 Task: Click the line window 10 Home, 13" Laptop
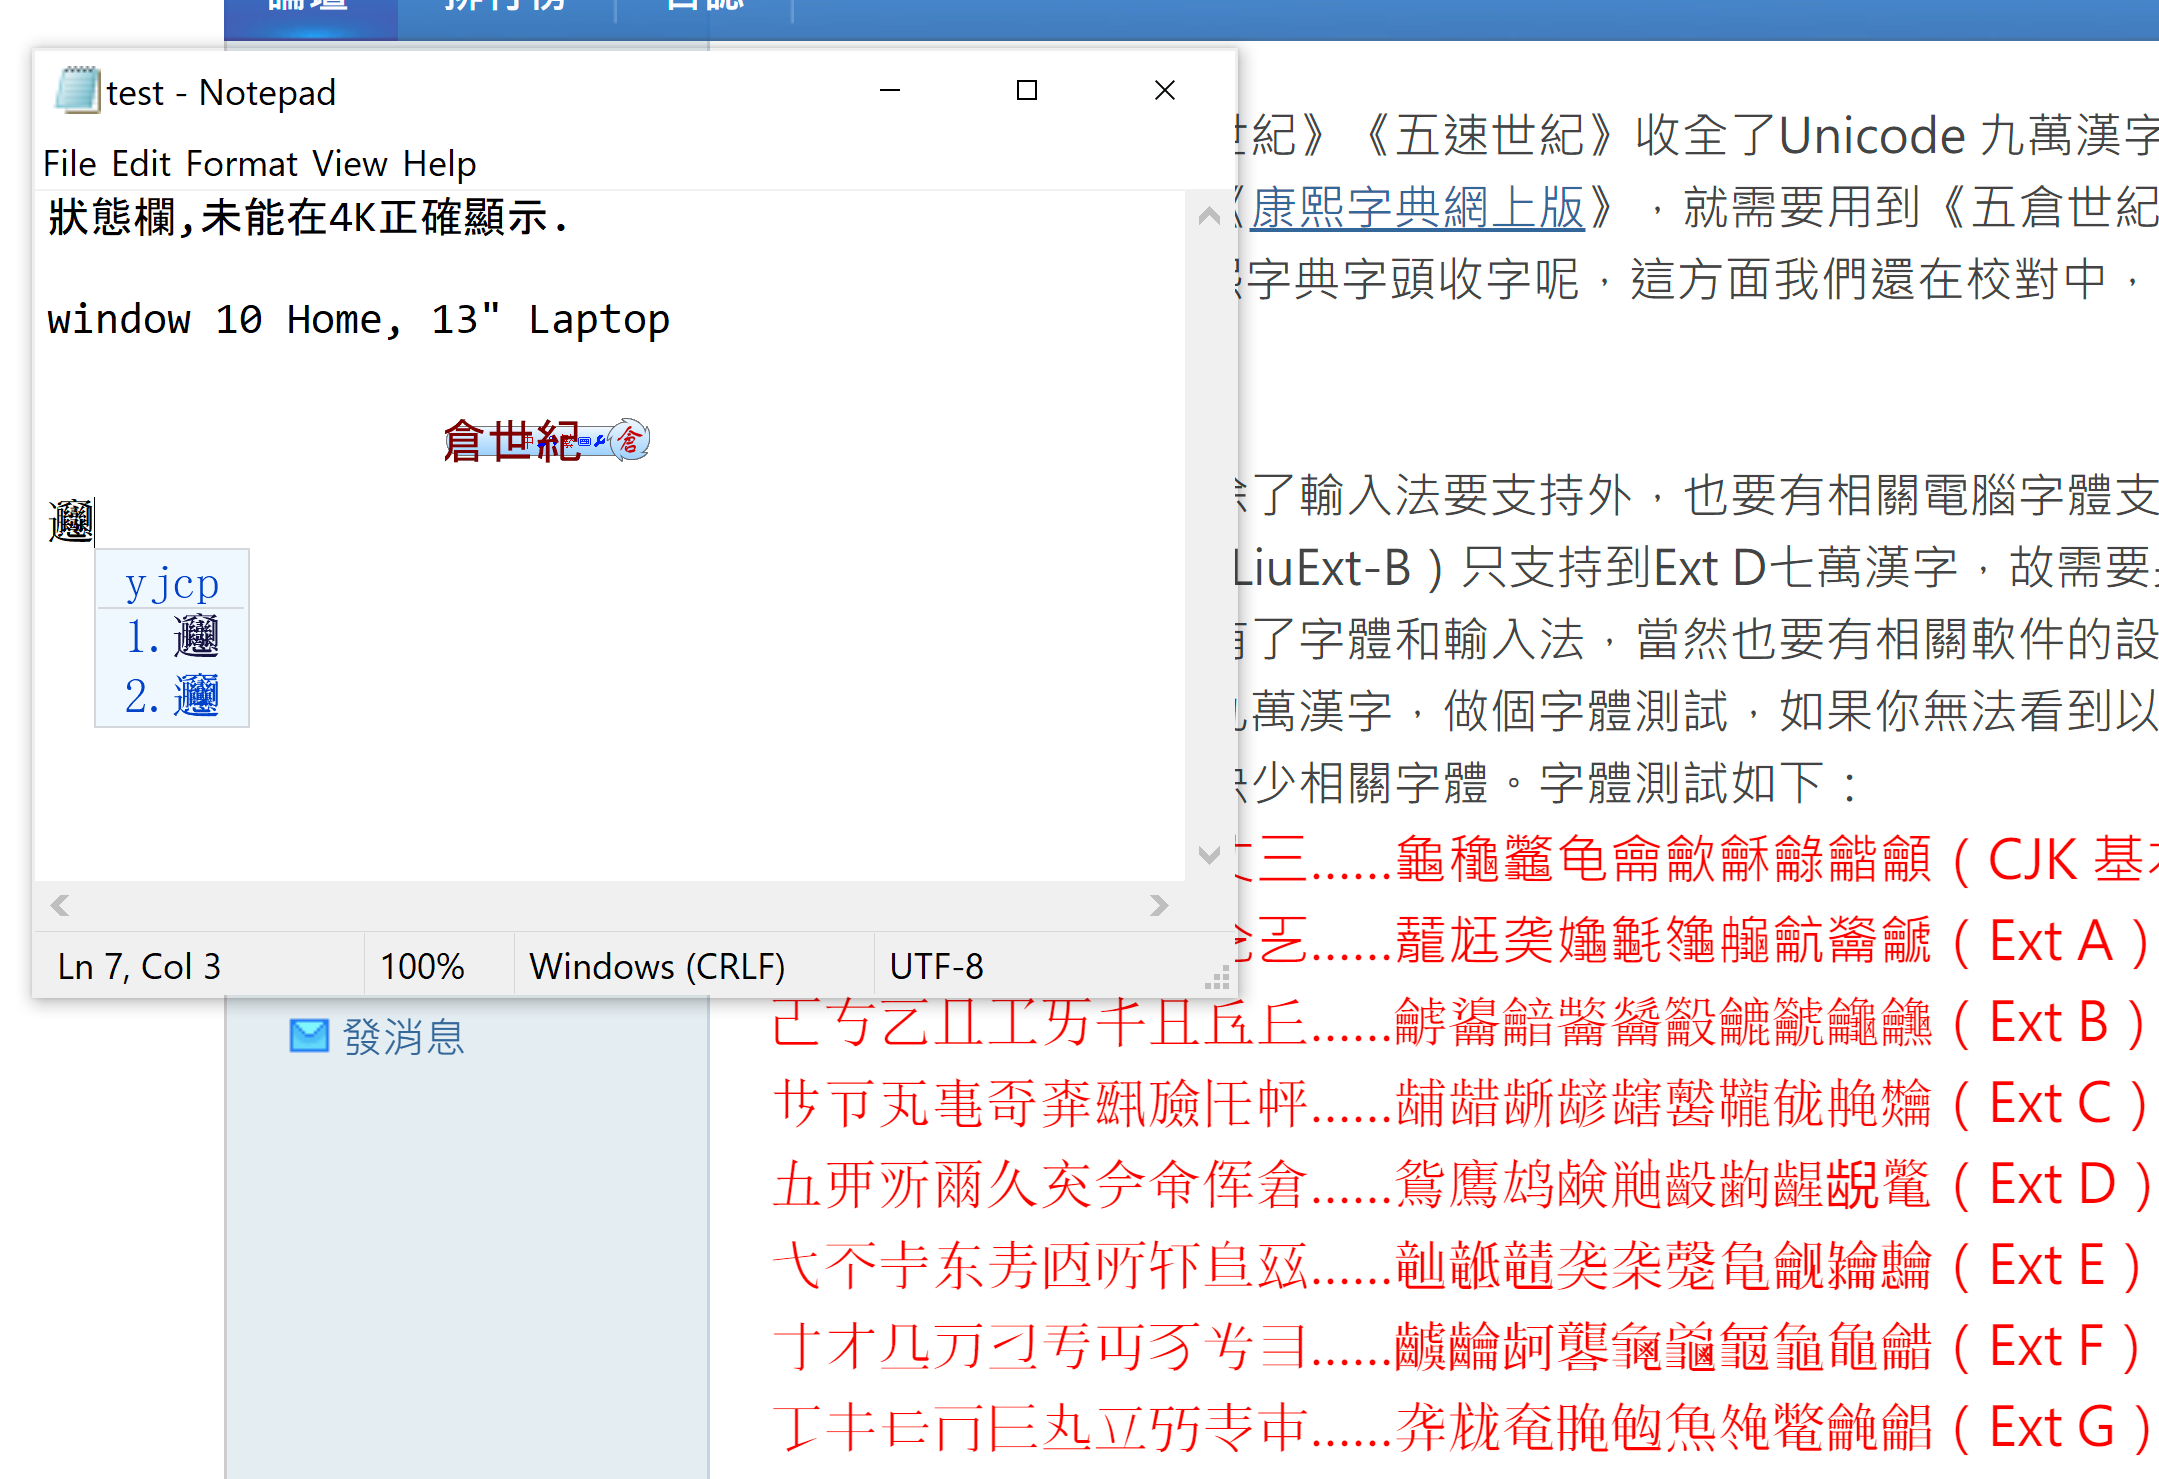point(358,319)
